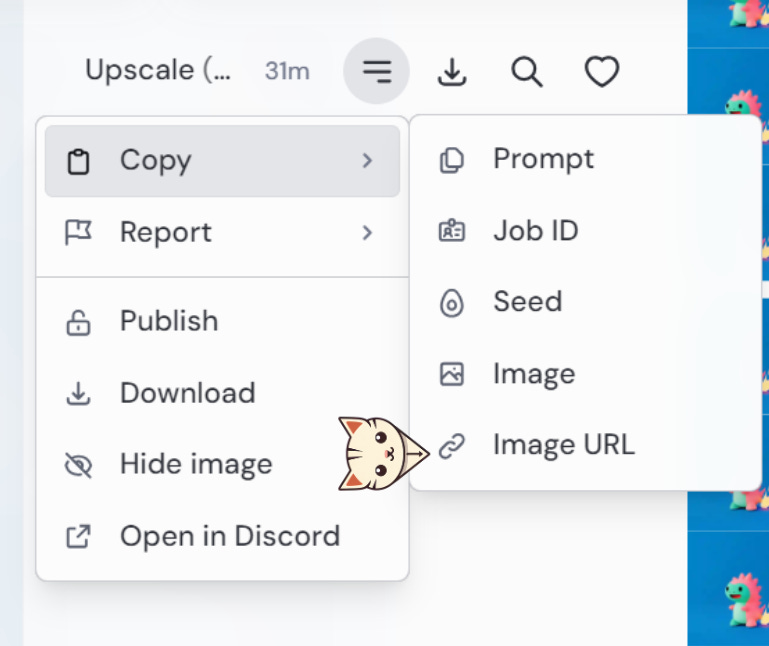Select the Copy menu entry
The height and width of the screenshot is (646, 769).
point(222,161)
